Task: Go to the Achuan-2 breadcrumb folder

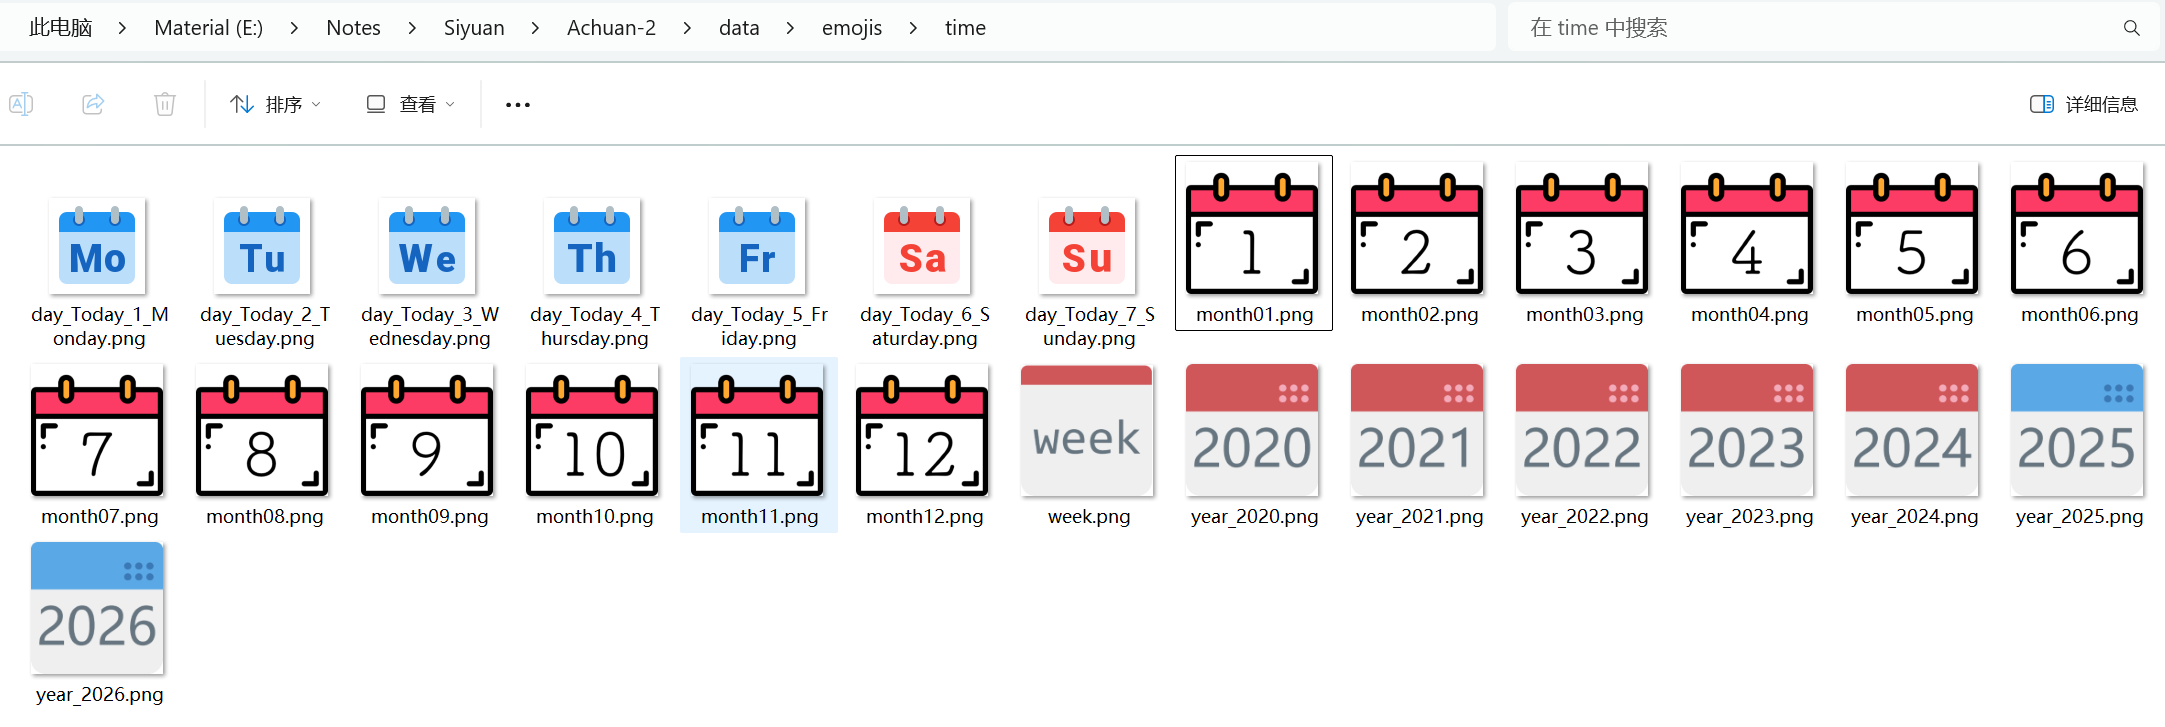Action: coord(611,28)
